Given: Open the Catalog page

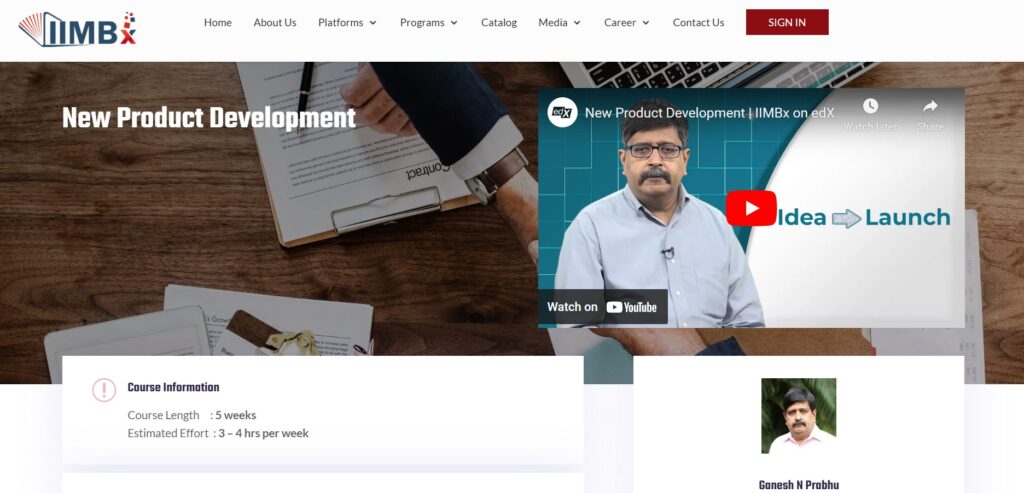Looking at the screenshot, I should click(x=499, y=22).
